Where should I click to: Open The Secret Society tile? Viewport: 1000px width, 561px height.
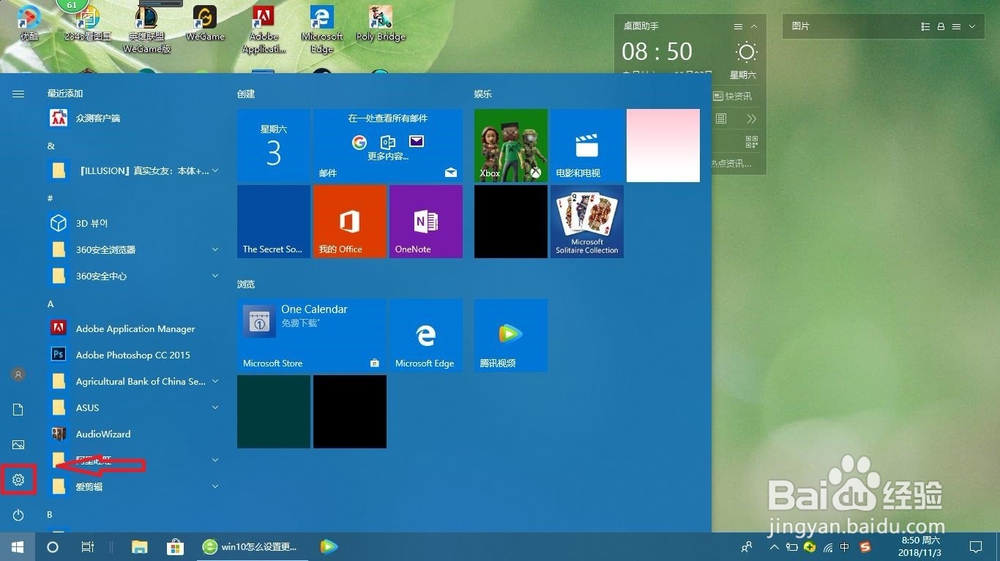click(274, 221)
